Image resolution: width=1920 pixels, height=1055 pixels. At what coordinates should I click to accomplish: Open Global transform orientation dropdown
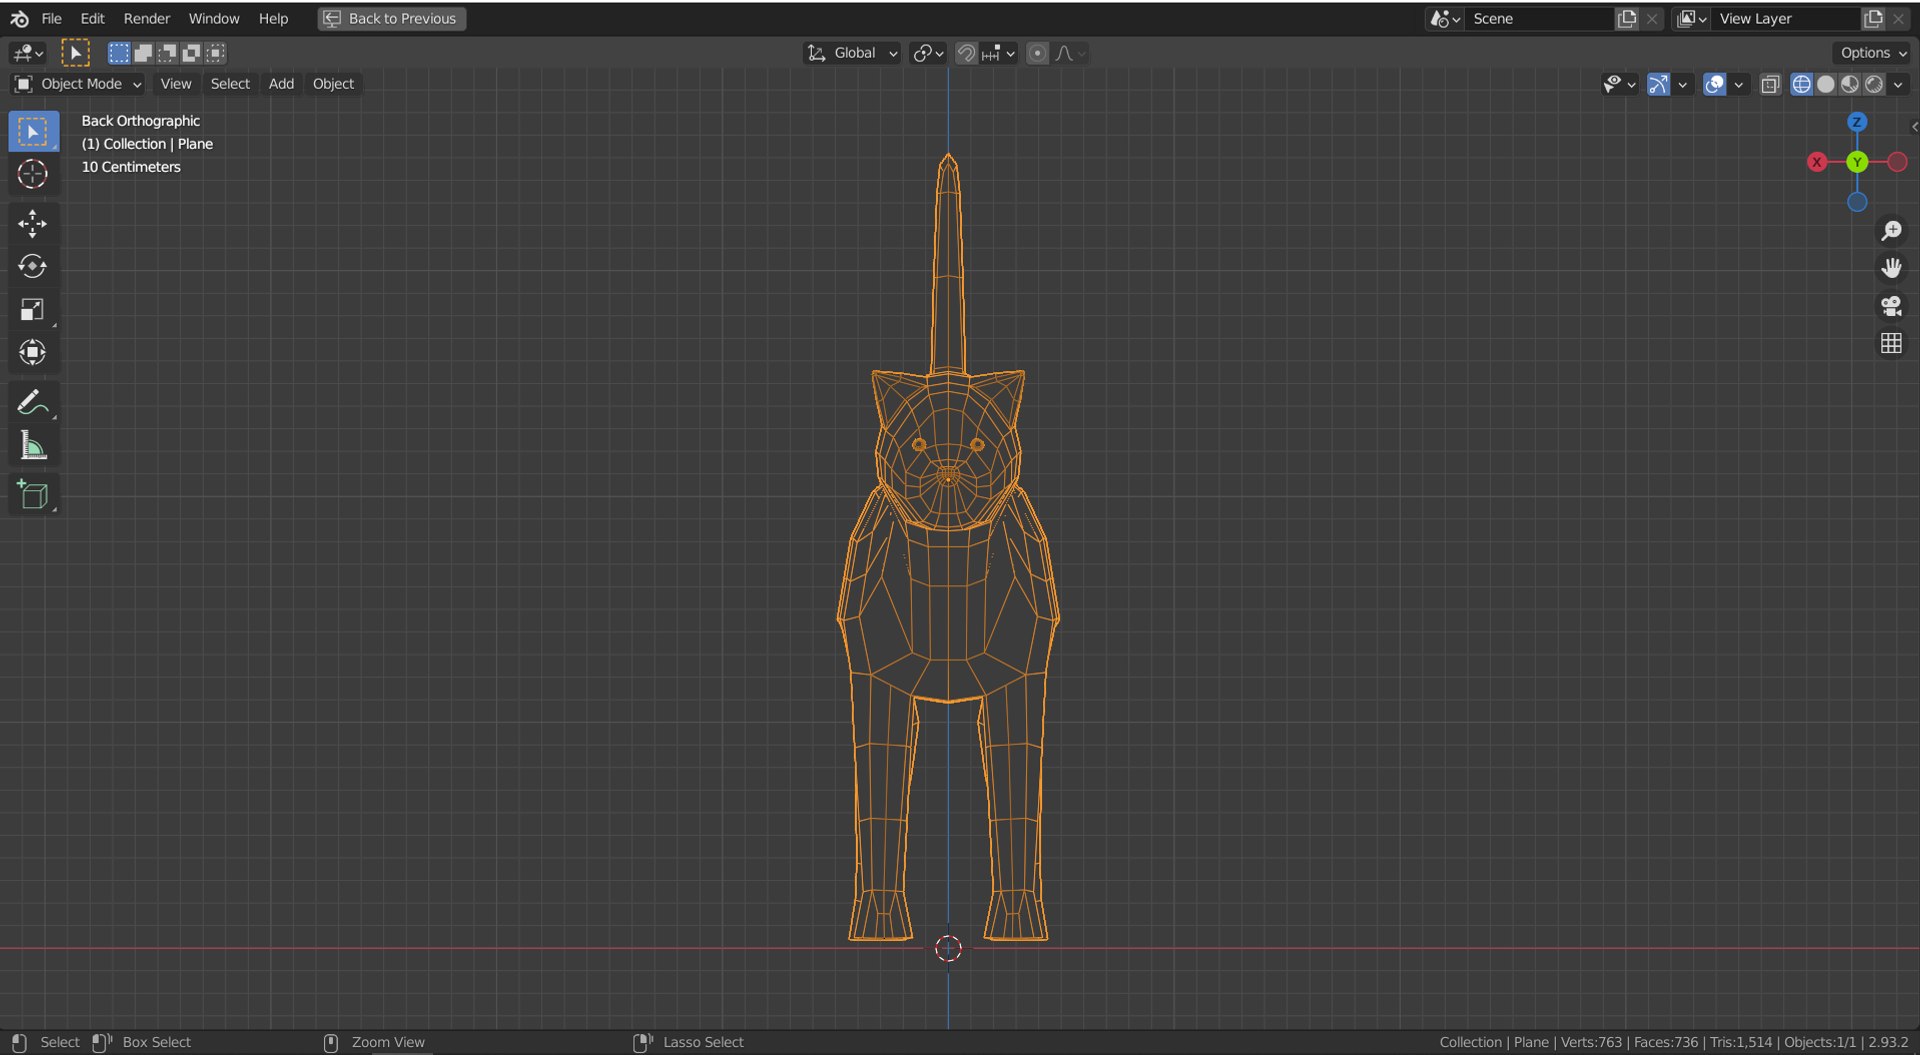click(853, 53)
